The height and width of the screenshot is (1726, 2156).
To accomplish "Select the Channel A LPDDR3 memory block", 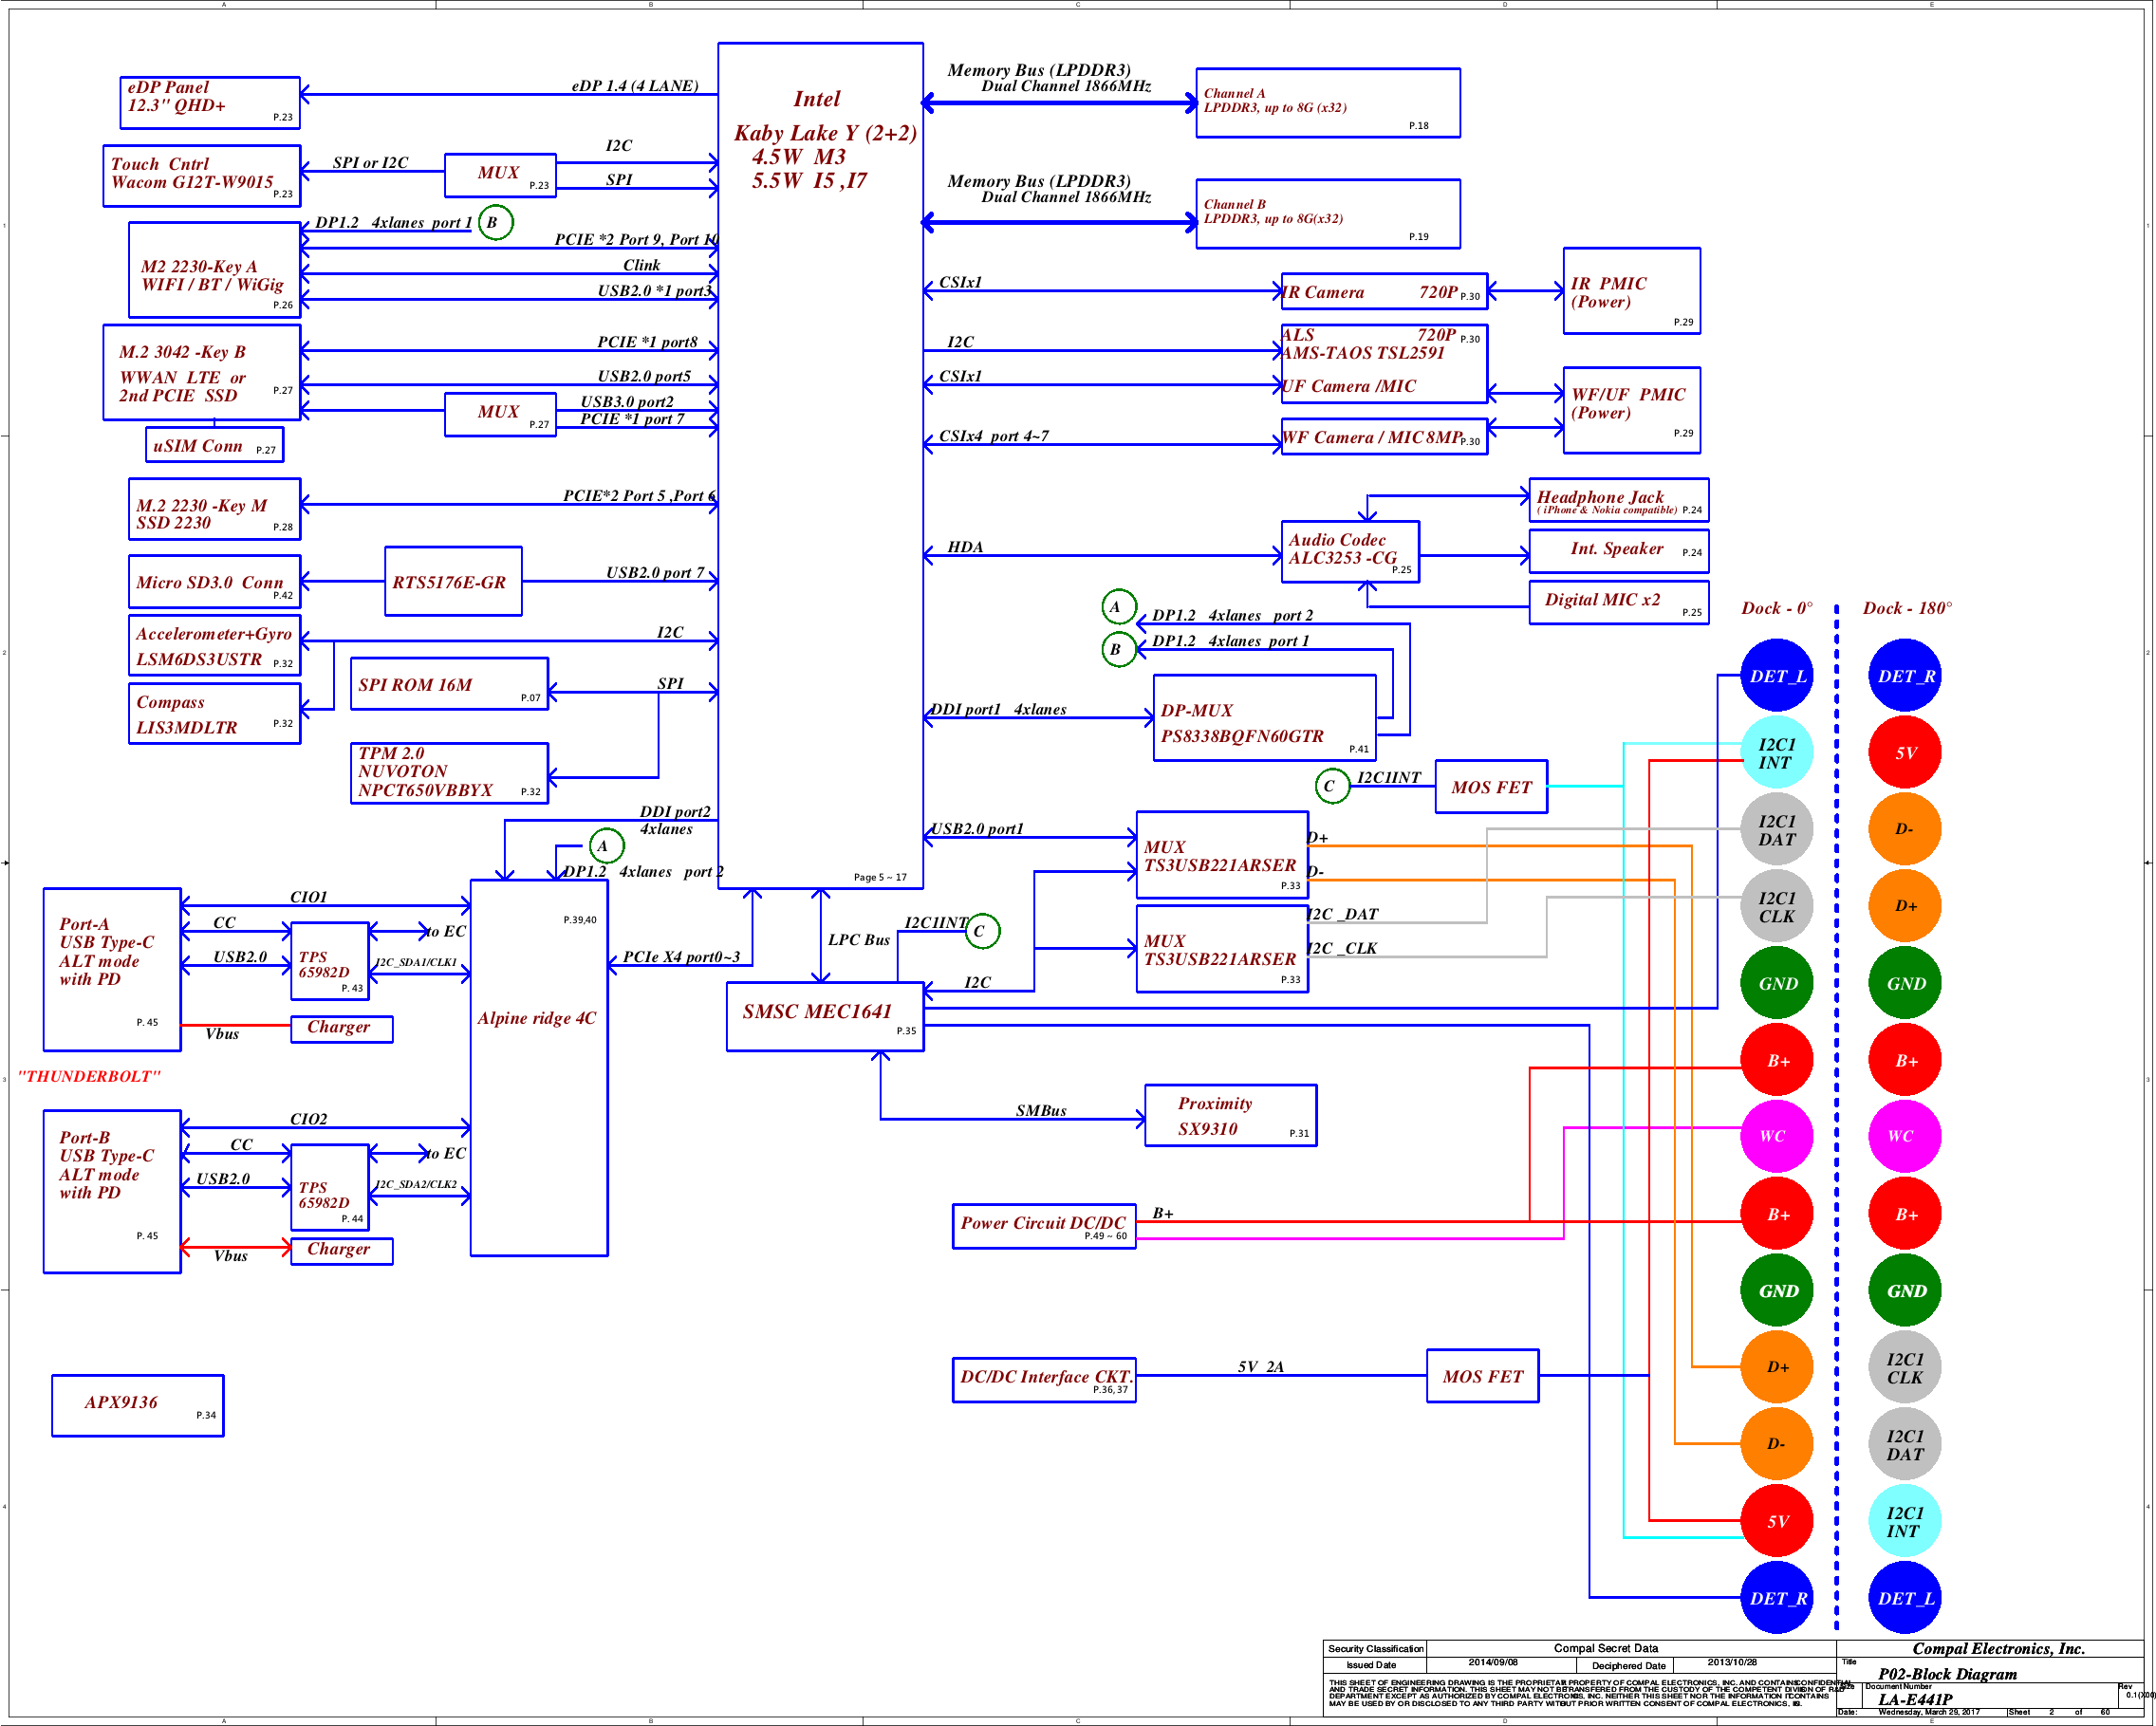I will coord(1328,102).
